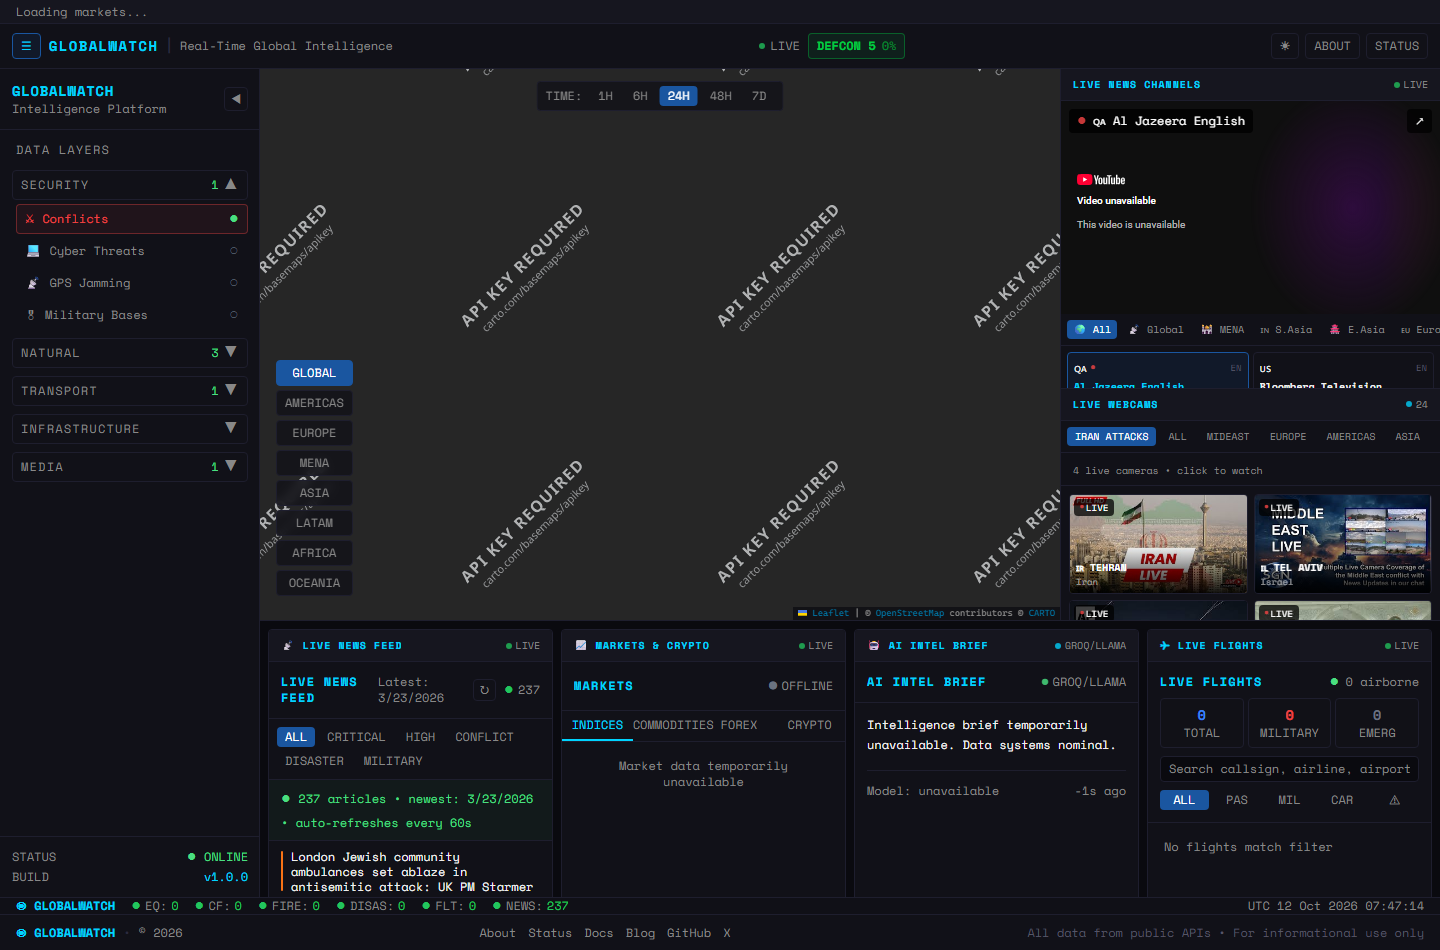This screenshot has width=1440, height=950.
Task: Open the Tel Aviv Middle East Live webcam
Action: (1342, 544)
